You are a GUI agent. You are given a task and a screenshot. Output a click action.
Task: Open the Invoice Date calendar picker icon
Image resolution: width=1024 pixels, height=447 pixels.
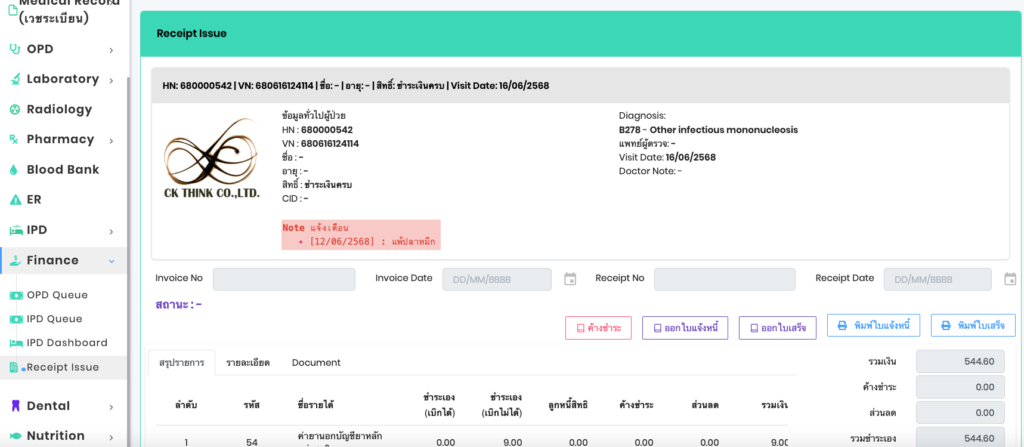coord(570,279)
